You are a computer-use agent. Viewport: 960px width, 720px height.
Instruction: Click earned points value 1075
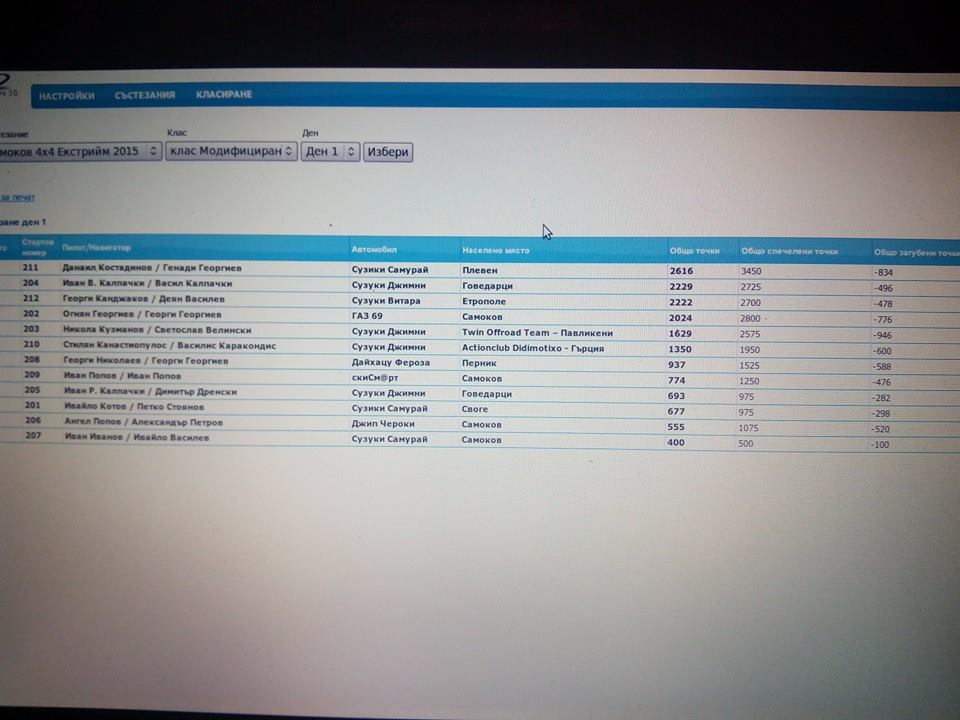[748, 428]
